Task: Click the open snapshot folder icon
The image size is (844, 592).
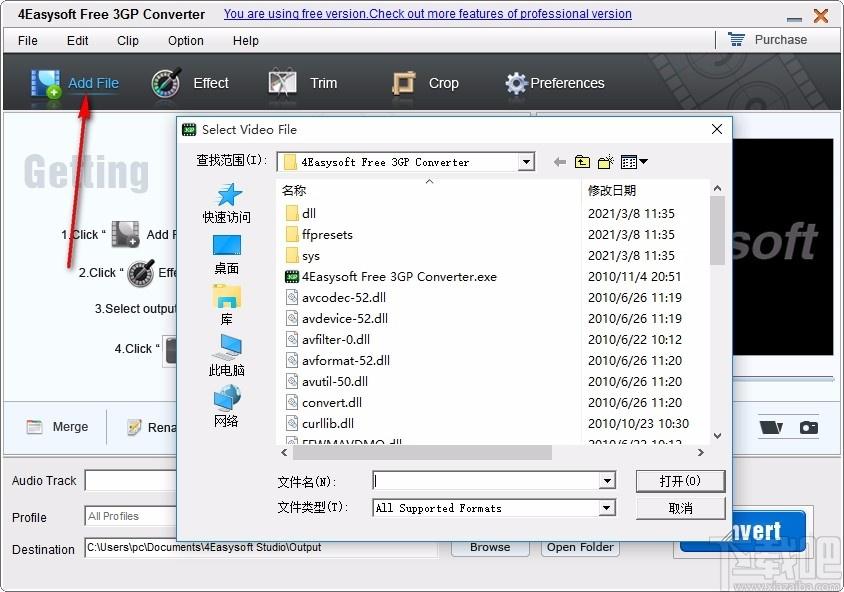Action: 771,427
